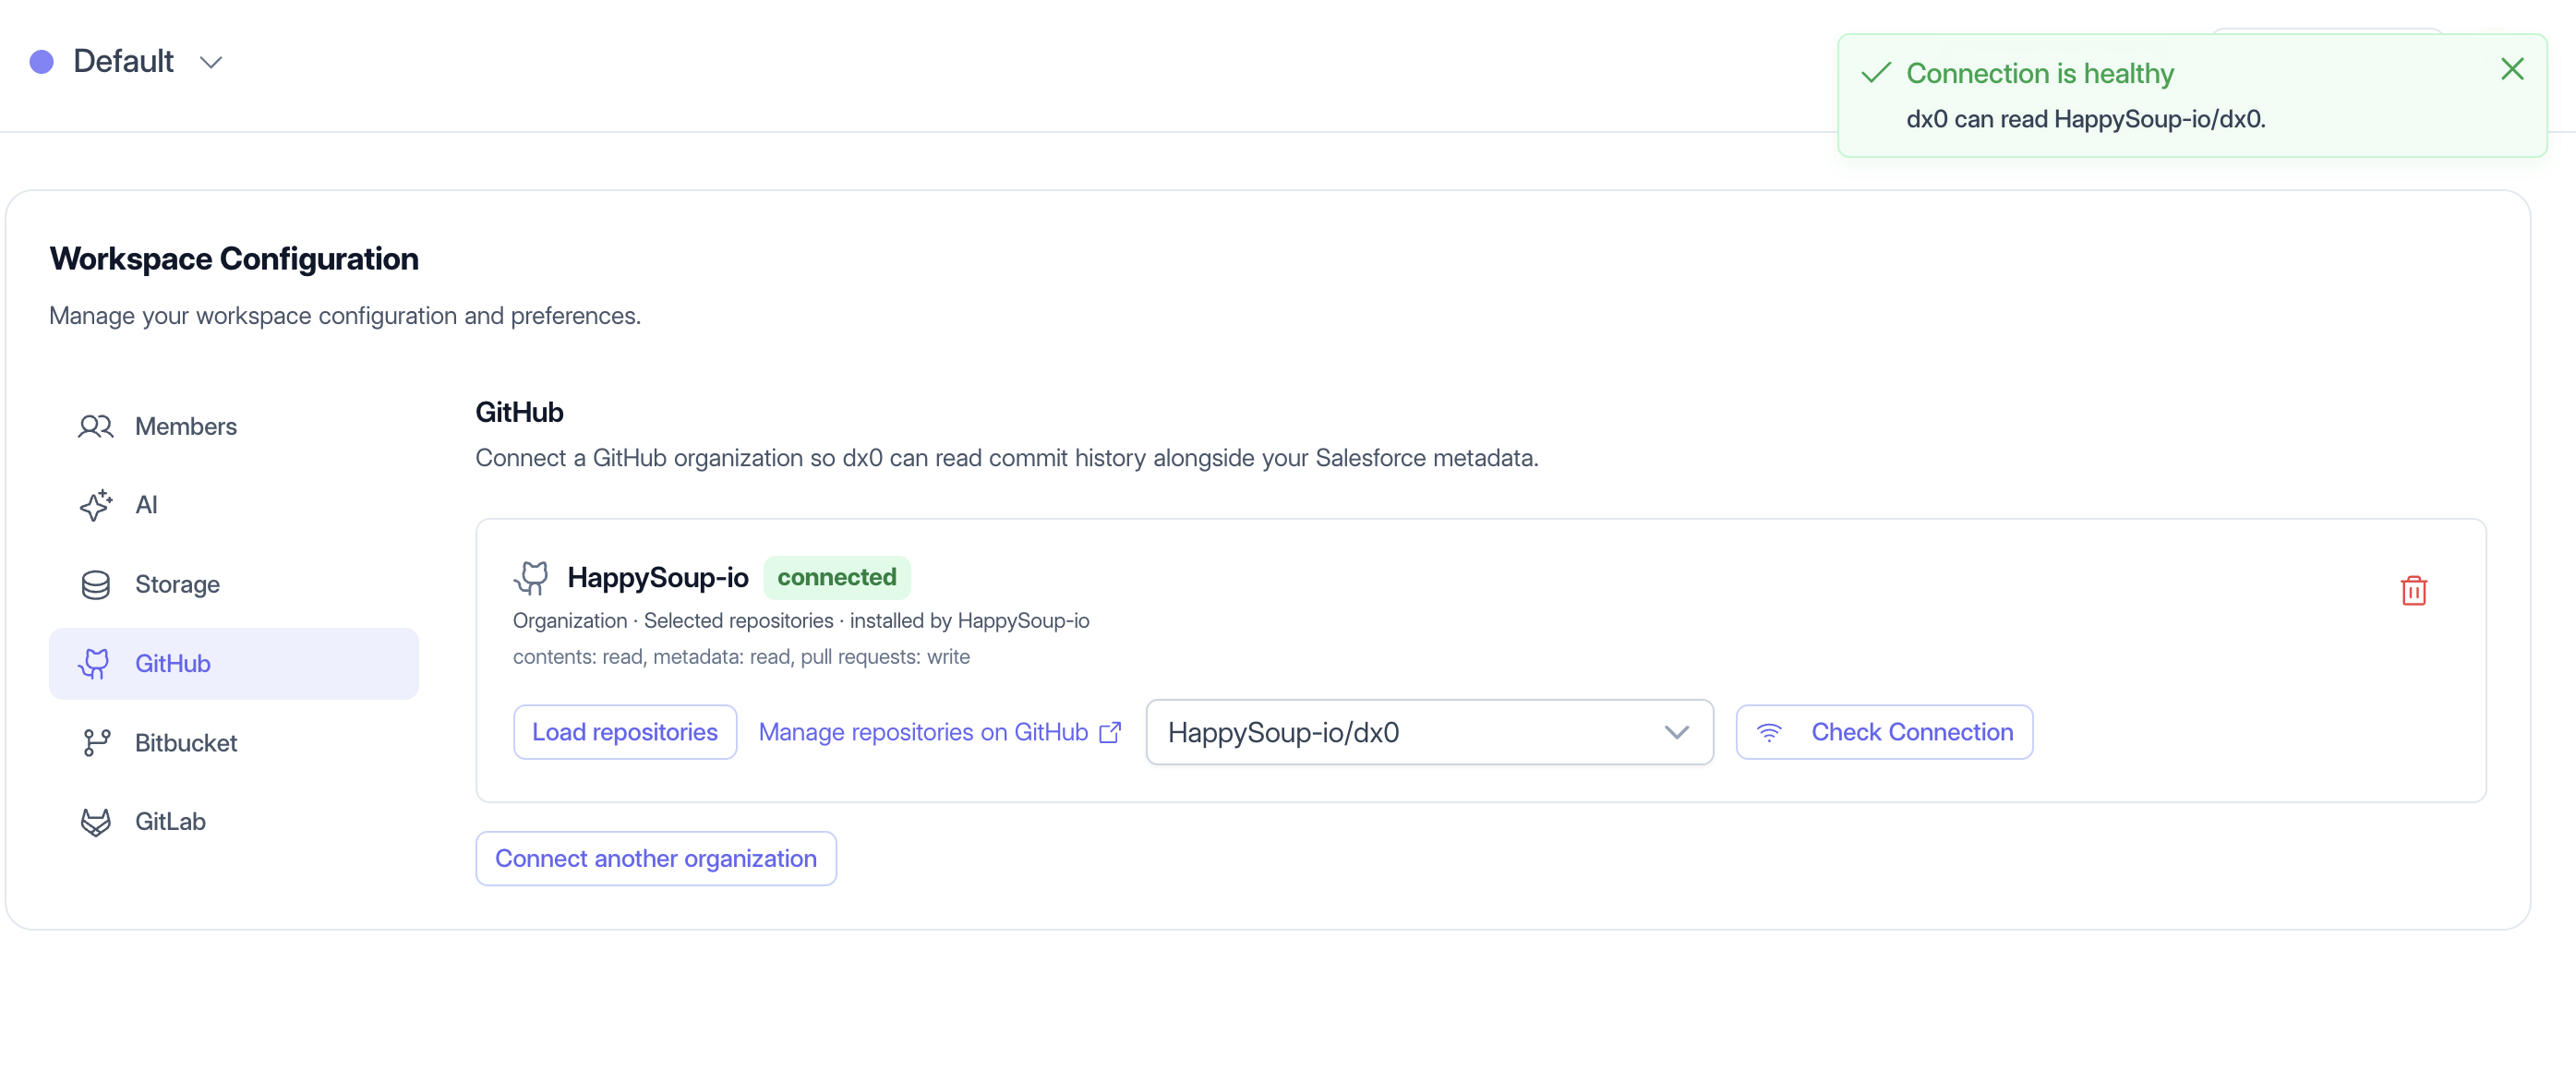Click the purple dot beside Default
The width and height of the screenshot is (2576, 1082).
pyautogui.click(x=41, y=62)
